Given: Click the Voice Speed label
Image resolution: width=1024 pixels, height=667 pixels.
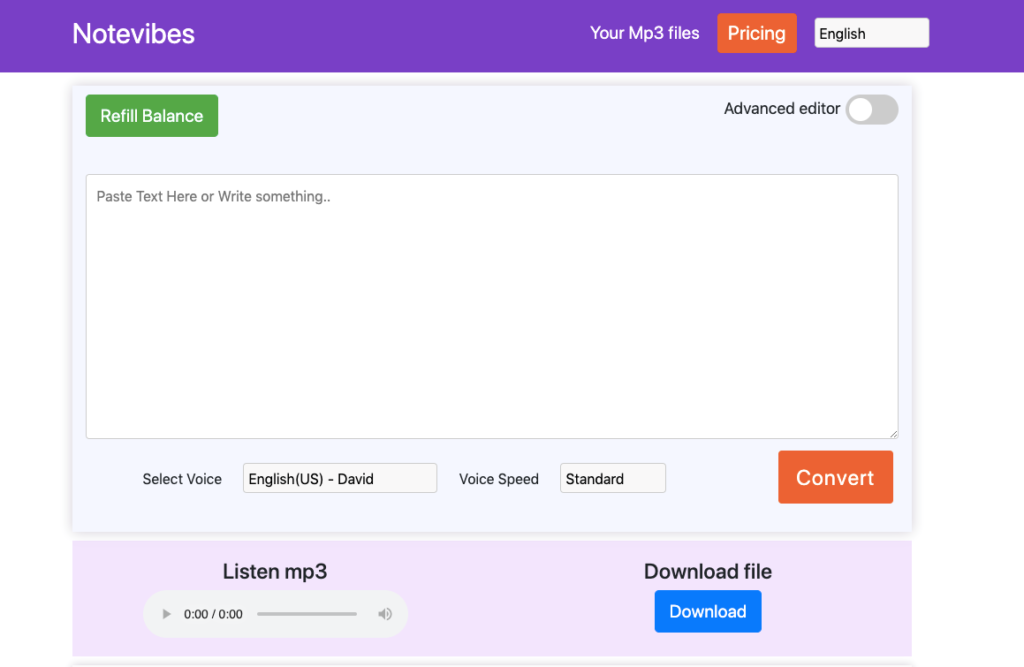Looking at the screenshot, I should point(498,479).
